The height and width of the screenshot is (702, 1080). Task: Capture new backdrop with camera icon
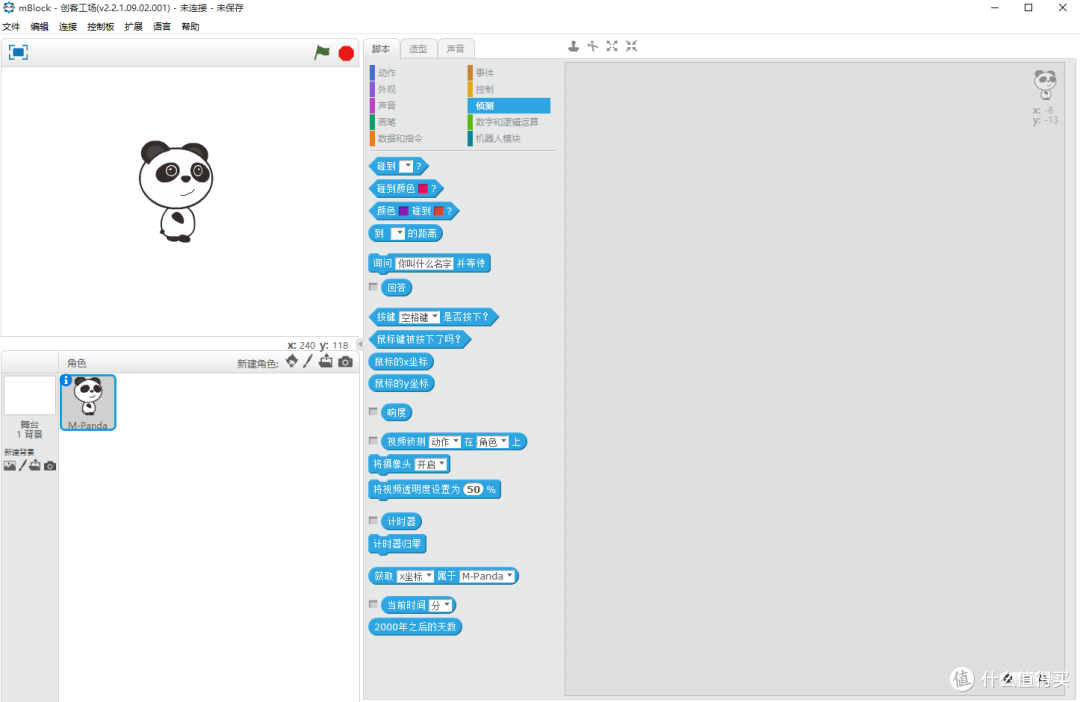tap(50, 466)
